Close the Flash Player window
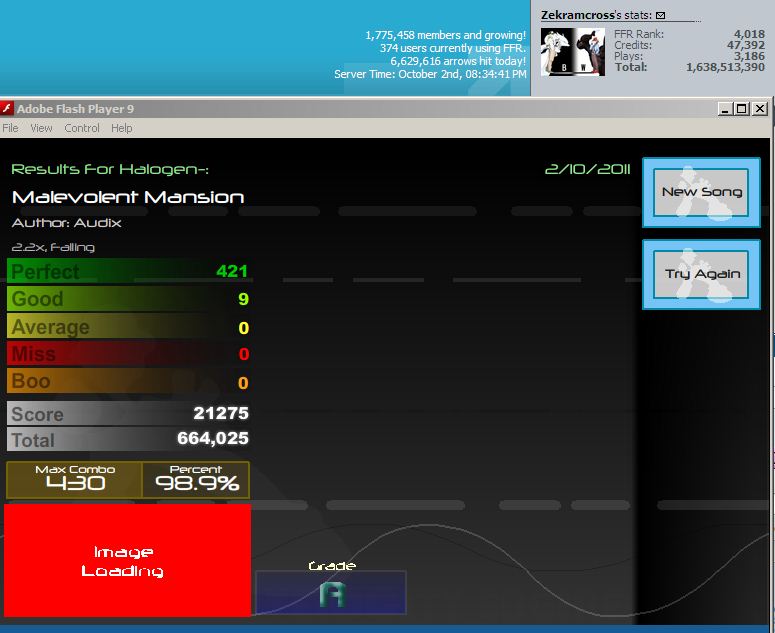 point(760,109)
